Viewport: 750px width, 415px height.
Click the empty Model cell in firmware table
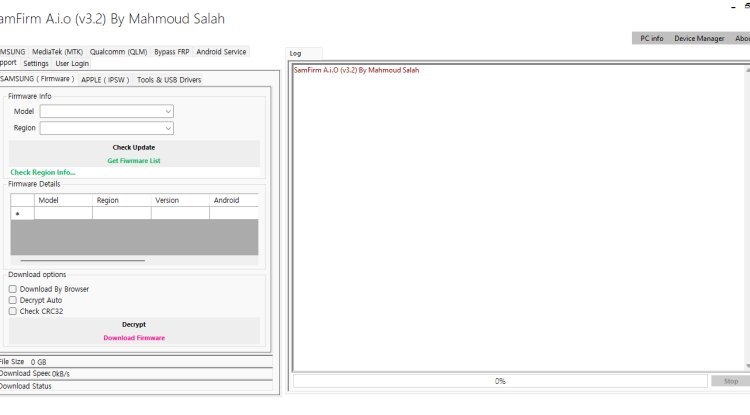(63, 213)
